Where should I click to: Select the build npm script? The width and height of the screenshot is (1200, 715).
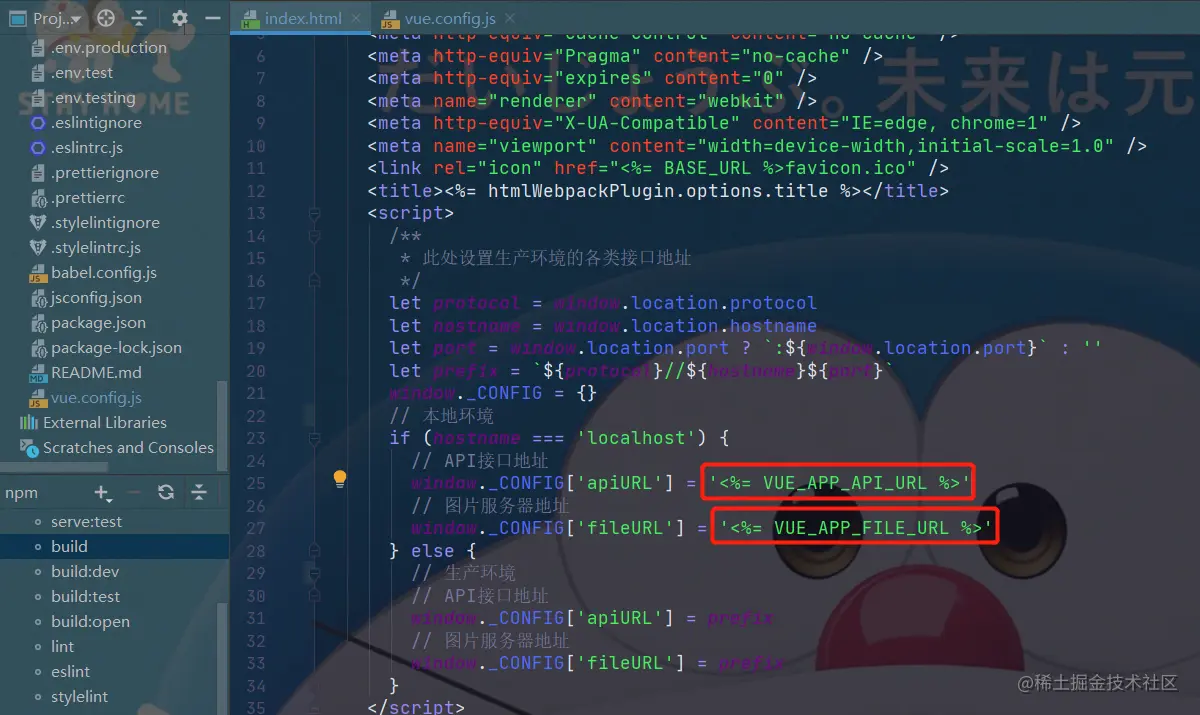point(69,547)
